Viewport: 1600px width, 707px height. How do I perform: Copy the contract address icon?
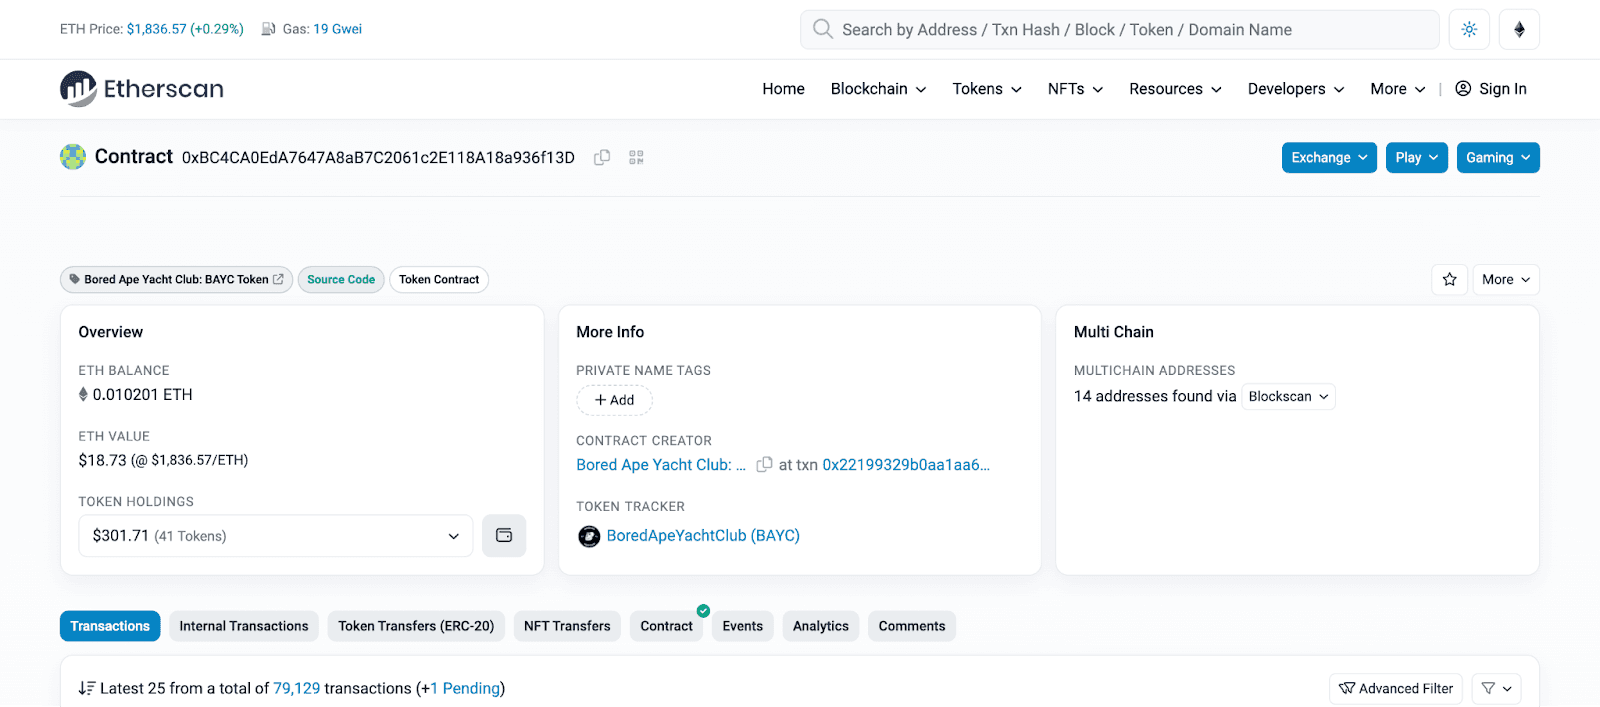tap(602, 157)
